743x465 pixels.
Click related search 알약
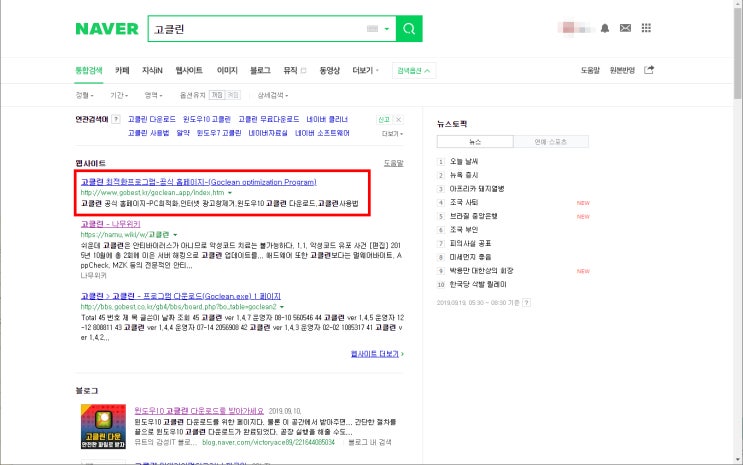(183, 133)
